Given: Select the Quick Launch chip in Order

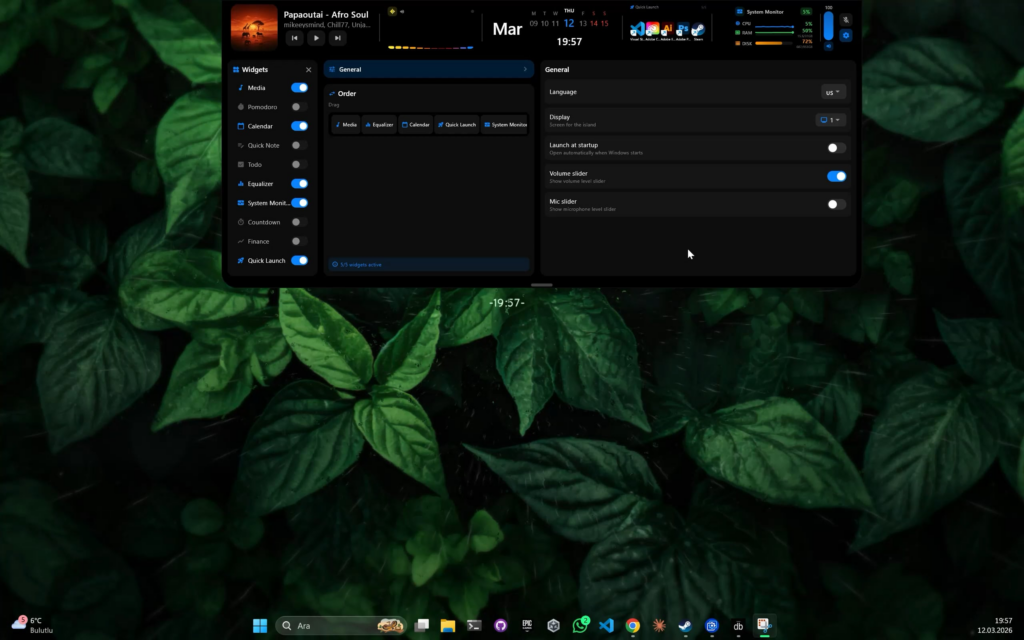Looking at the screenshot, I should pos(456,125).
